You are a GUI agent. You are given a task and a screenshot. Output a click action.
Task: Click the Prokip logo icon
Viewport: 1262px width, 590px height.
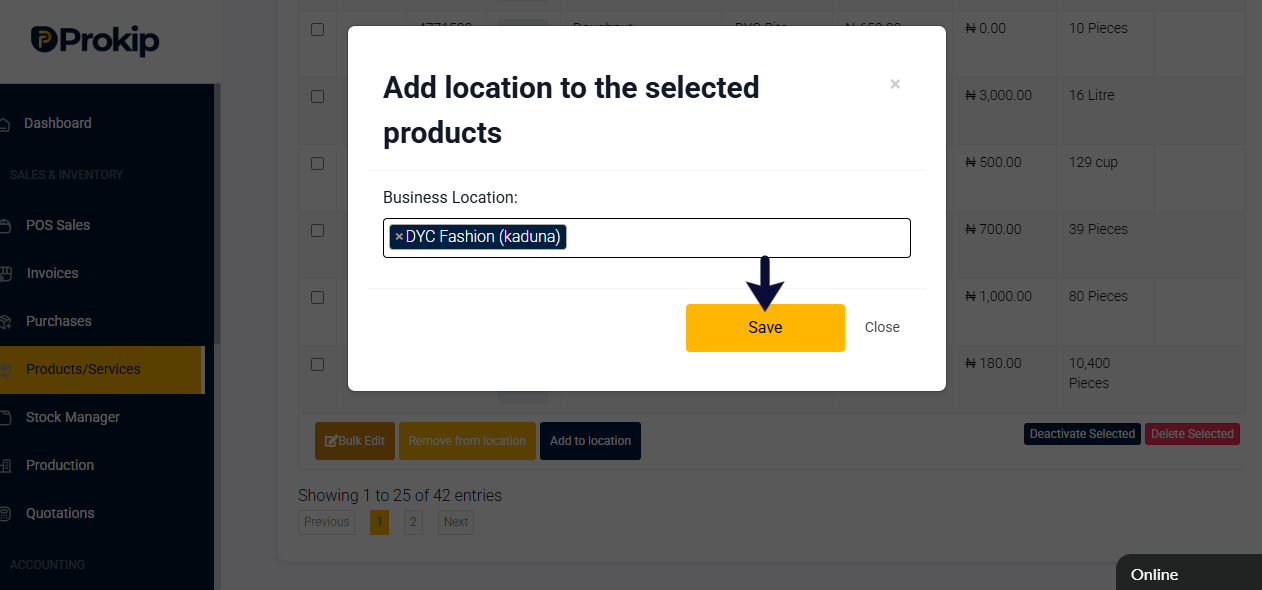pos(43,40)
